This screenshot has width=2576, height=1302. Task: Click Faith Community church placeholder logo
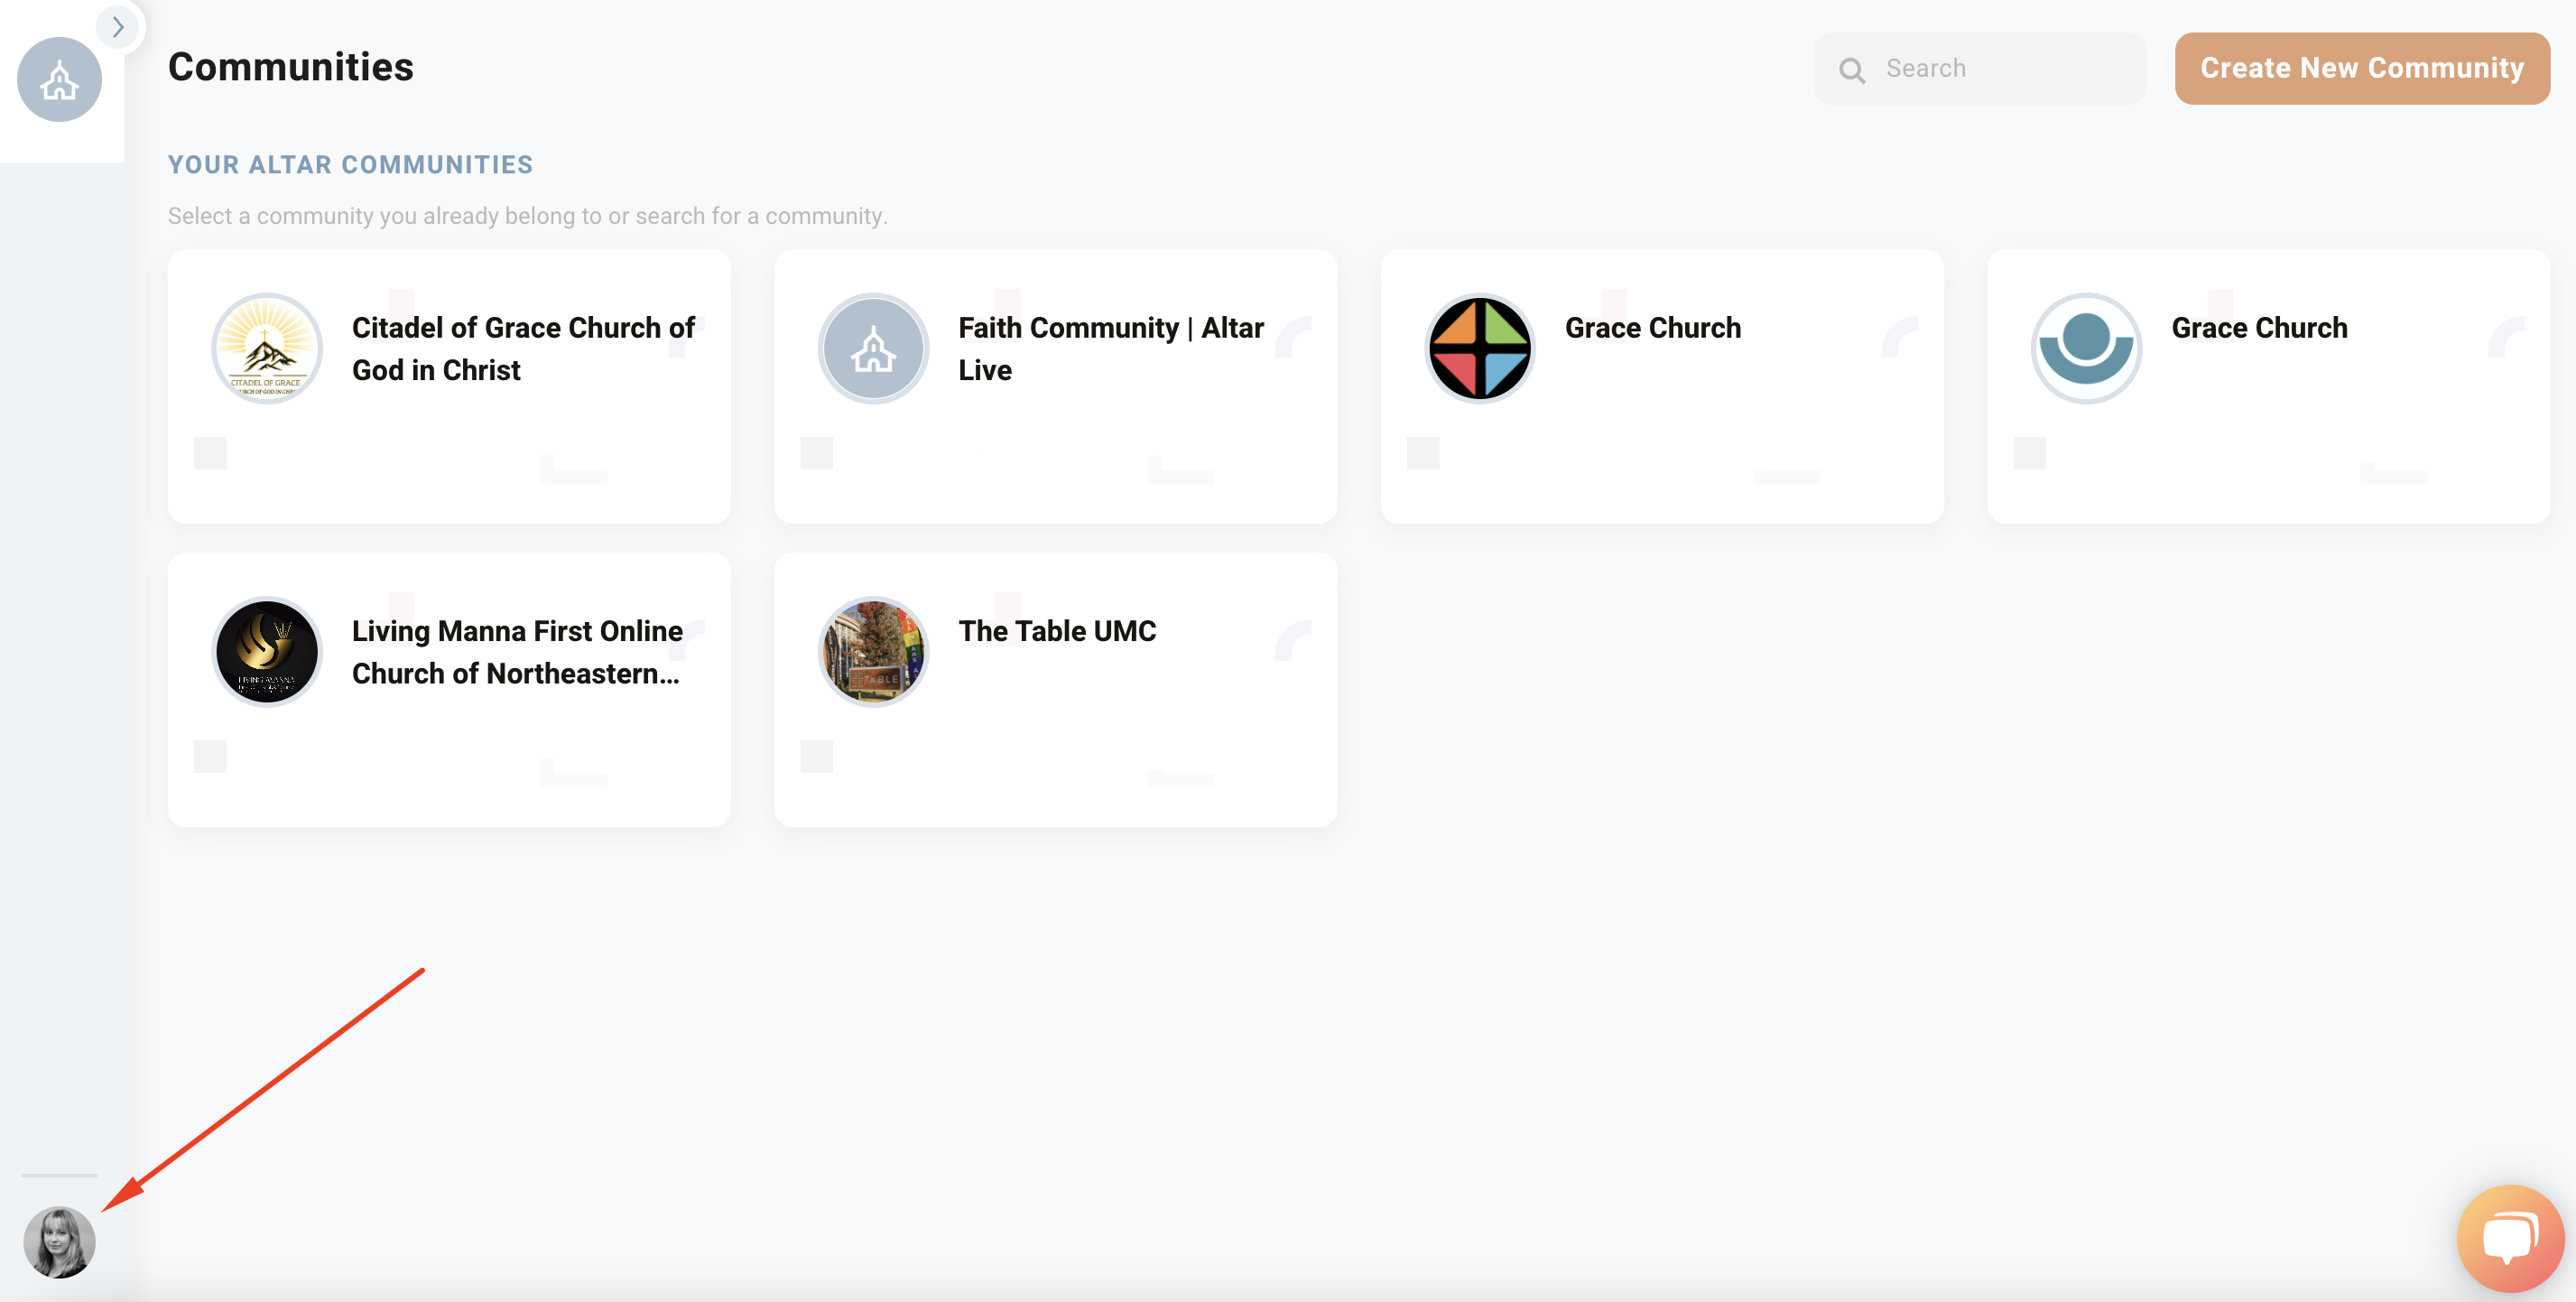click(873, 349)
